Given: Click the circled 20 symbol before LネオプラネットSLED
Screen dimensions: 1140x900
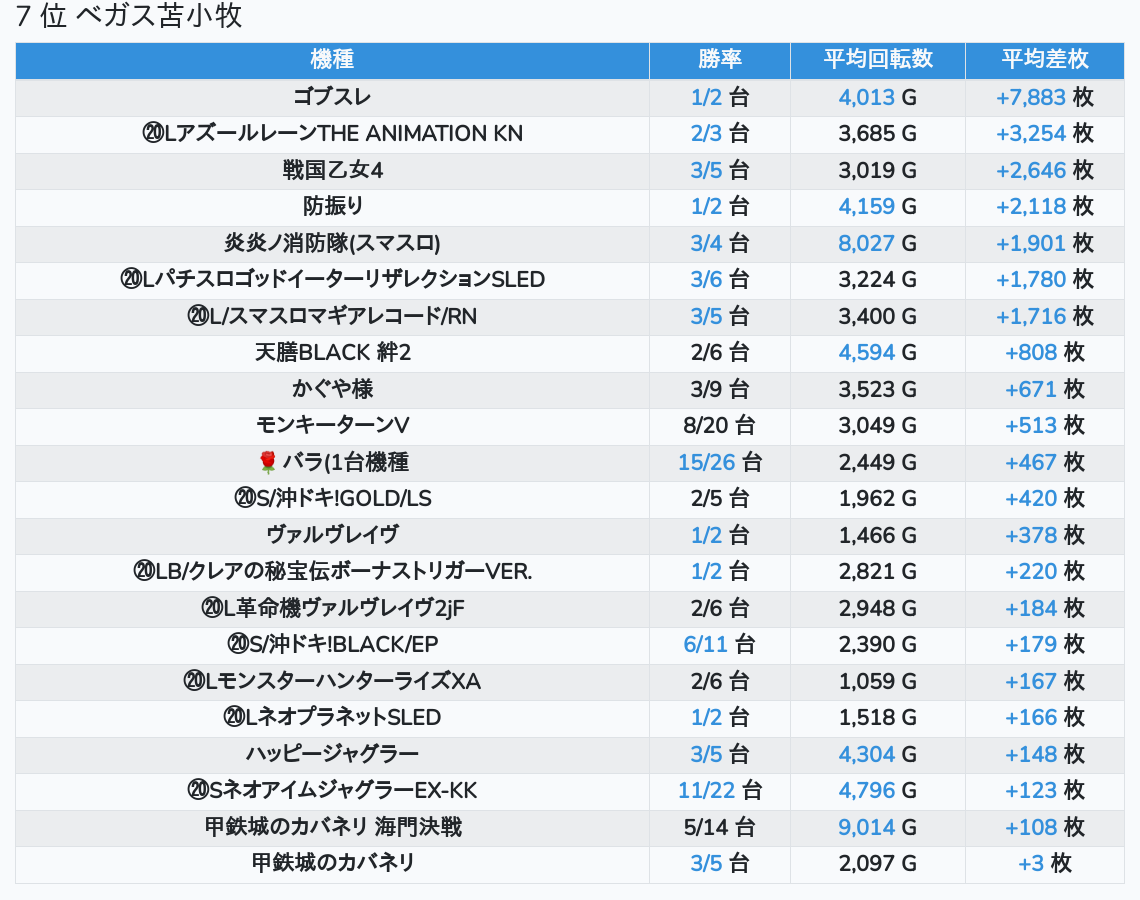Looking at the screenshot, I should click(234, 718).
